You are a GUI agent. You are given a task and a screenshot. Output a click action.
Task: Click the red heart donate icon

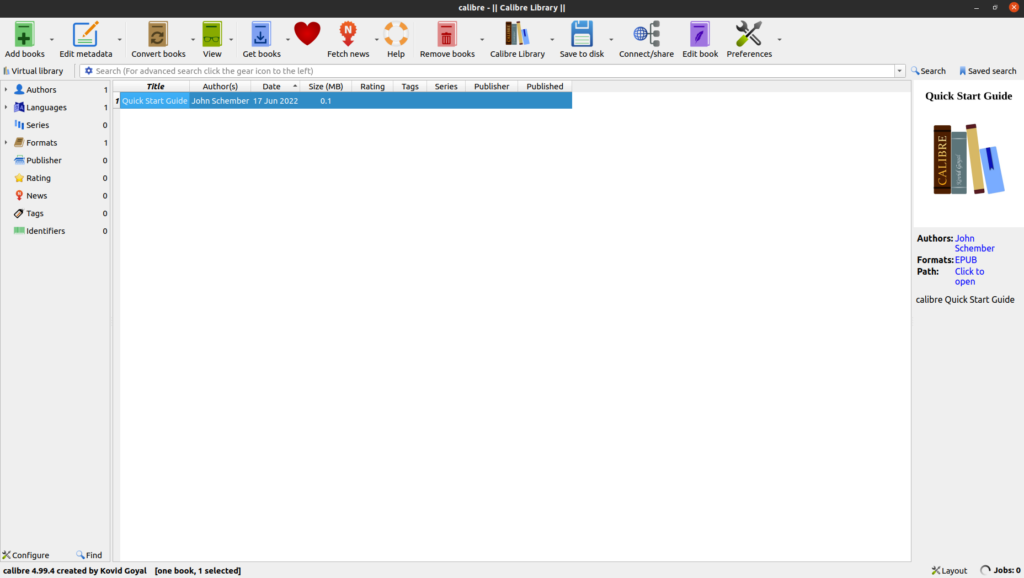coord(307,33)
